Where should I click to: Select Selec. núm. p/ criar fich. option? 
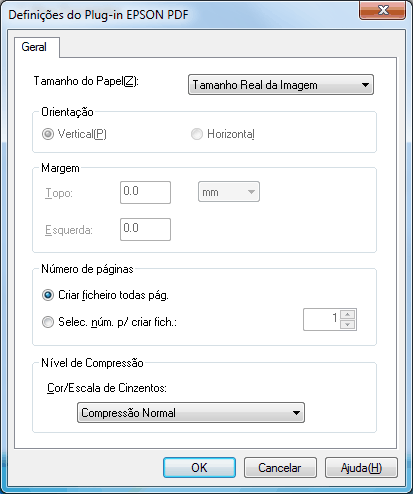[48, 322]
